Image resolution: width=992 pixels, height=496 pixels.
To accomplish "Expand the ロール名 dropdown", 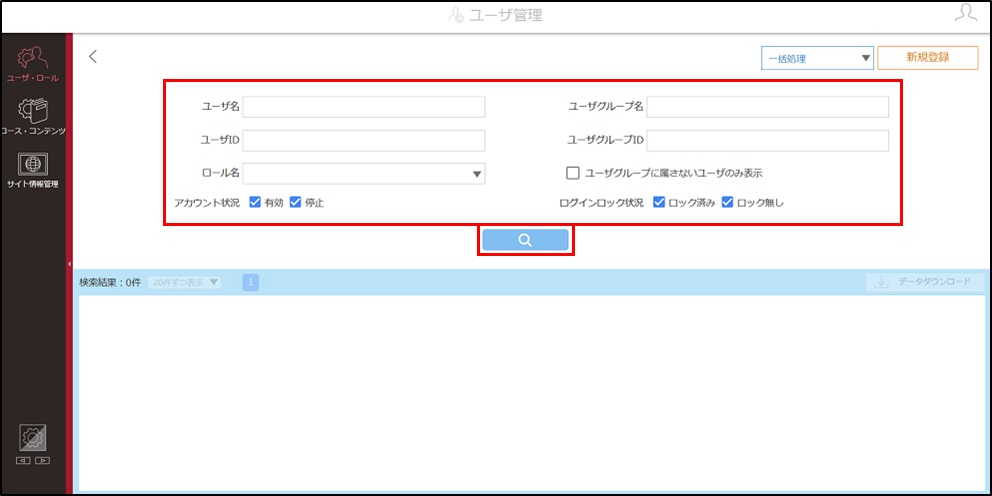I will pyautogui.click(x=364, y=173).
